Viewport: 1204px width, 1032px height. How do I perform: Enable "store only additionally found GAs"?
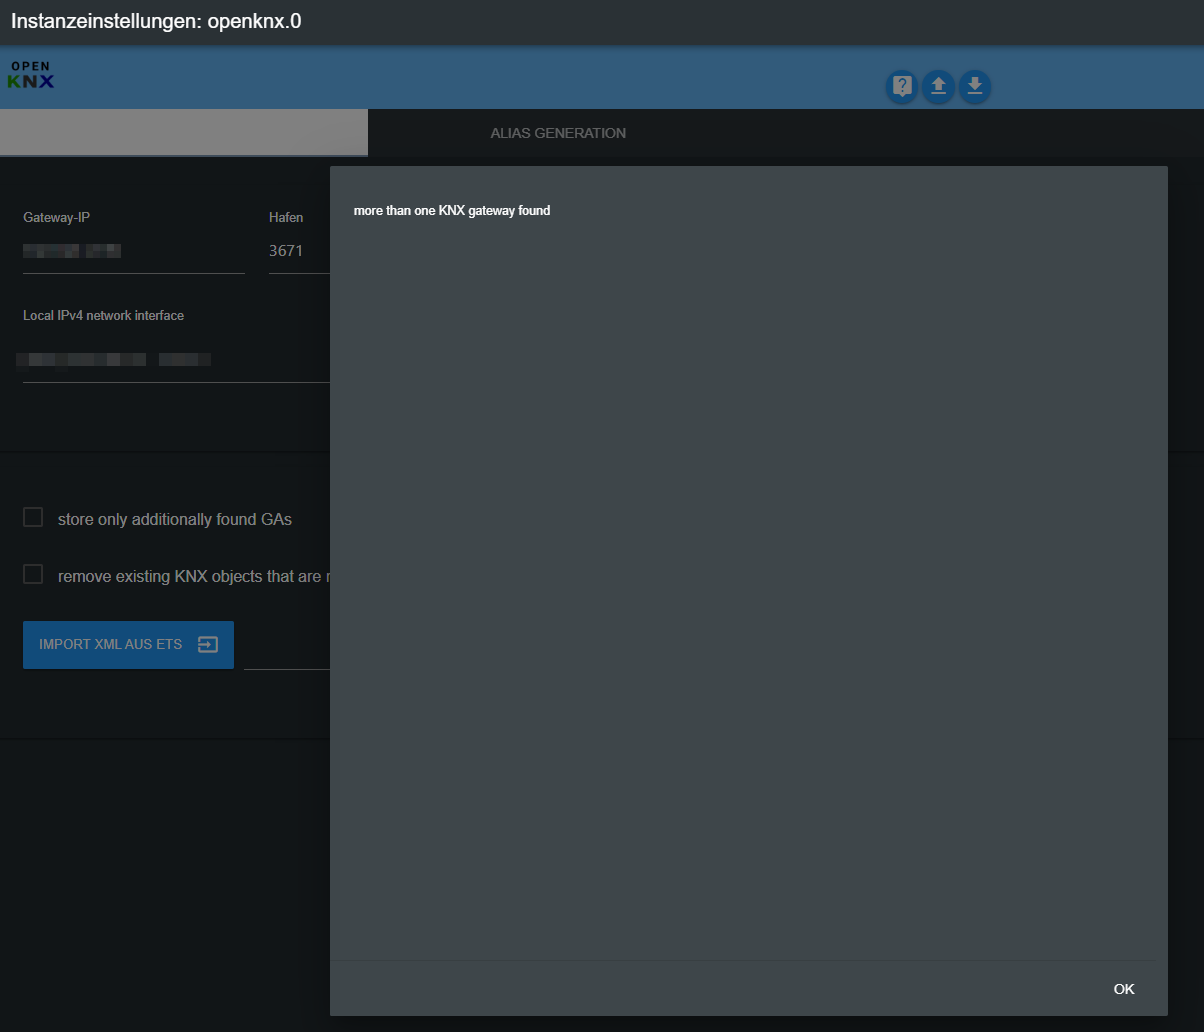pos(32,517)
